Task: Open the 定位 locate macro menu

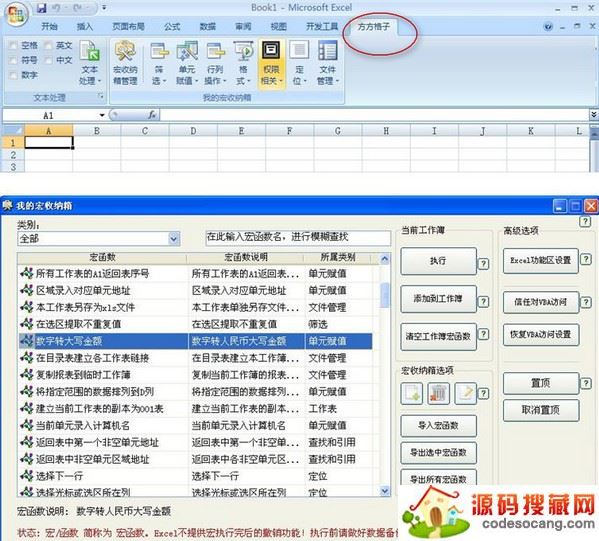Action: tap(299, 63)
